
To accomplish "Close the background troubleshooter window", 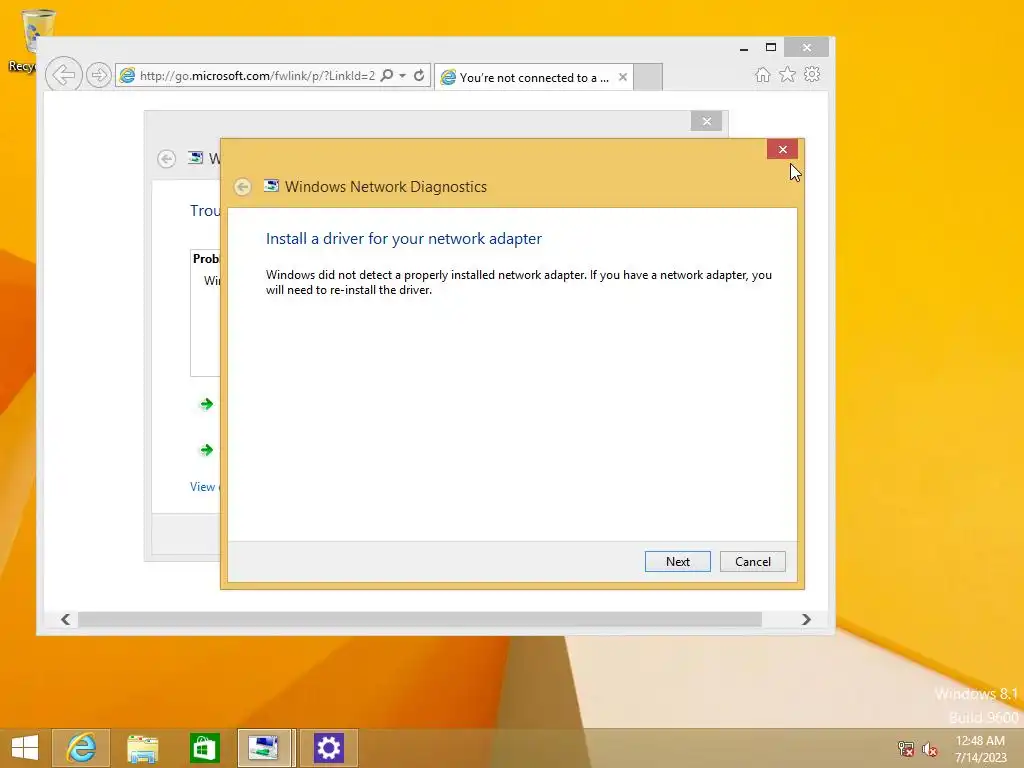I will (706, 121).
